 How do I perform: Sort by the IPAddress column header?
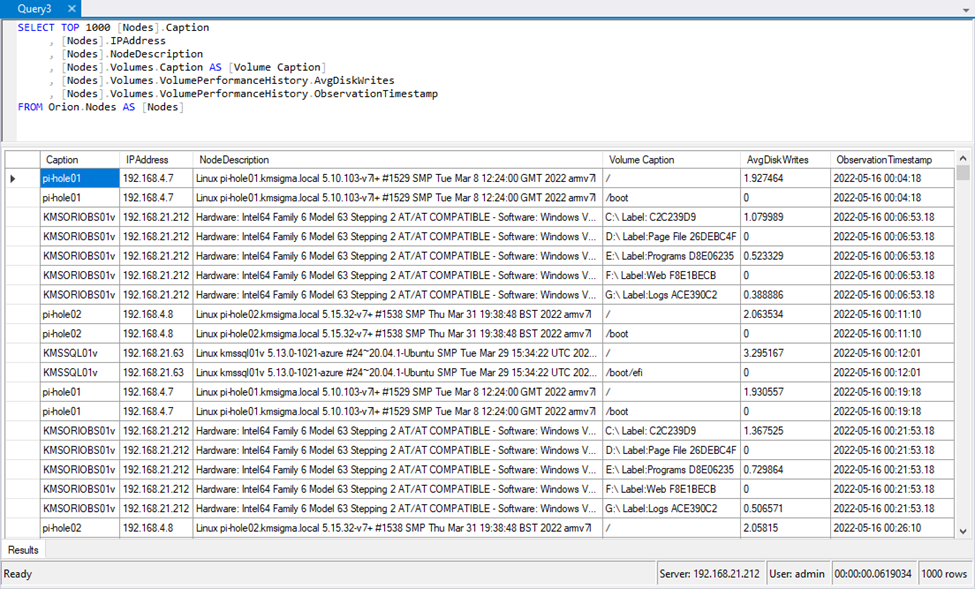(x=156, y=160)
